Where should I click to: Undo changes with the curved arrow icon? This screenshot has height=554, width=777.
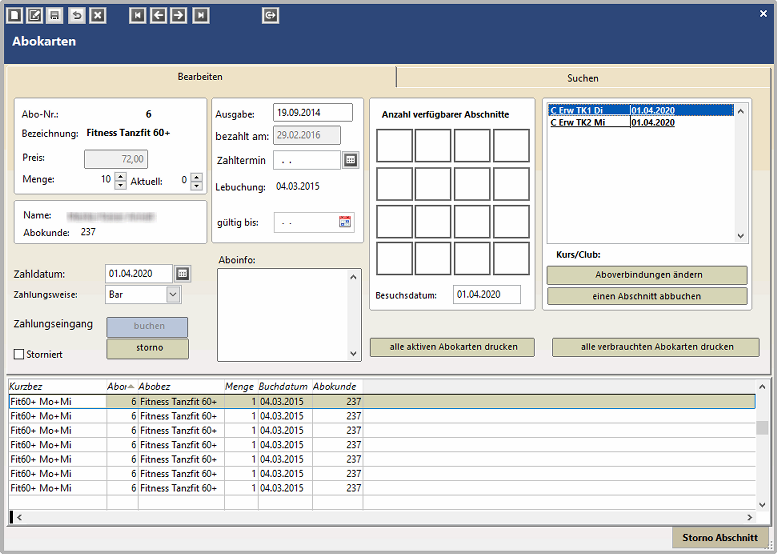[77, 15]
